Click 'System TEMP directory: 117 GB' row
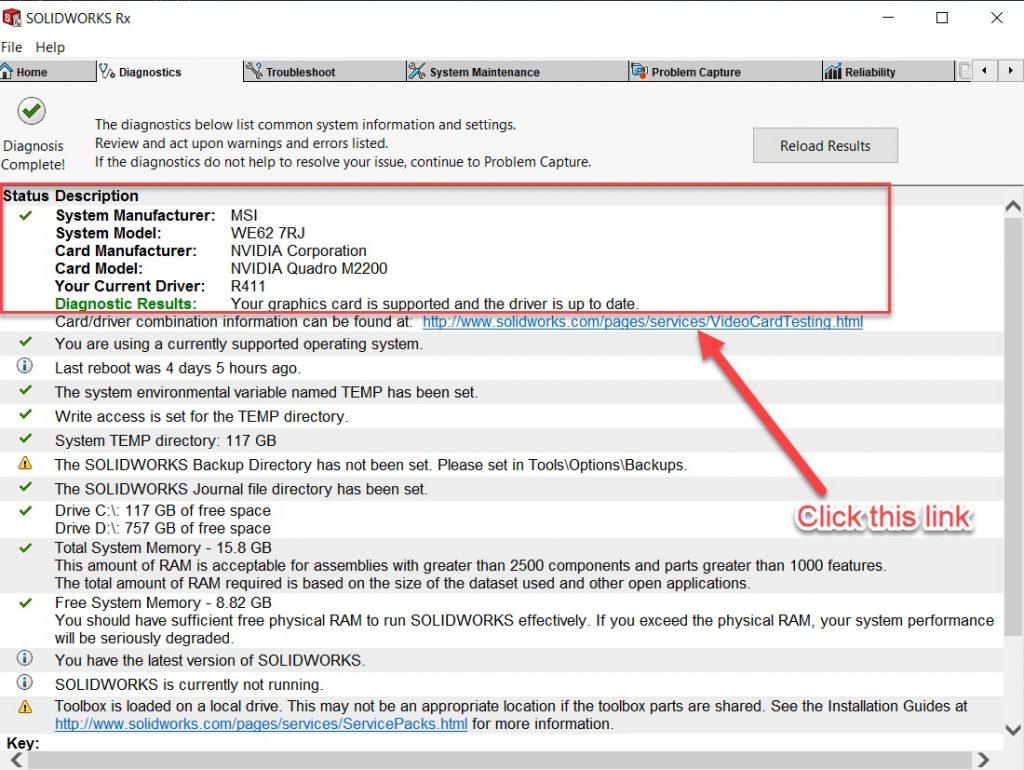The image size is (1024, 770). click(x=502, y=440)
